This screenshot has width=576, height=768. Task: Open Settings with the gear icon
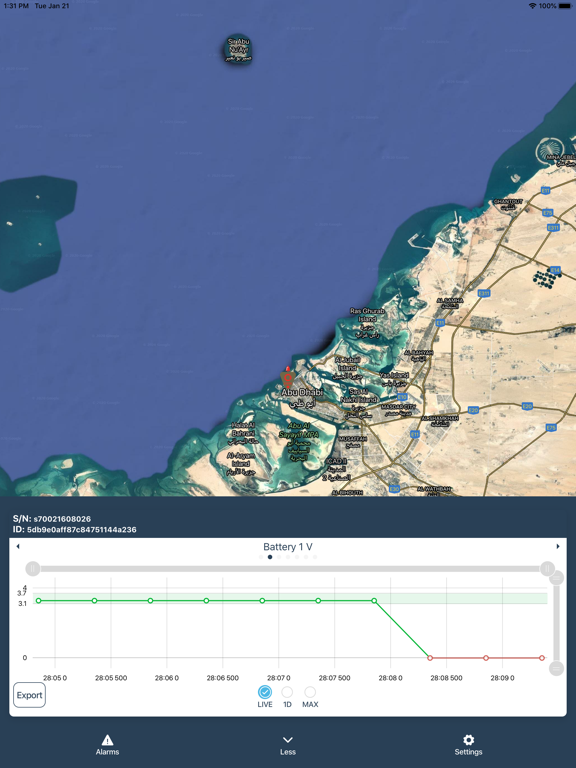click(468, 745)
